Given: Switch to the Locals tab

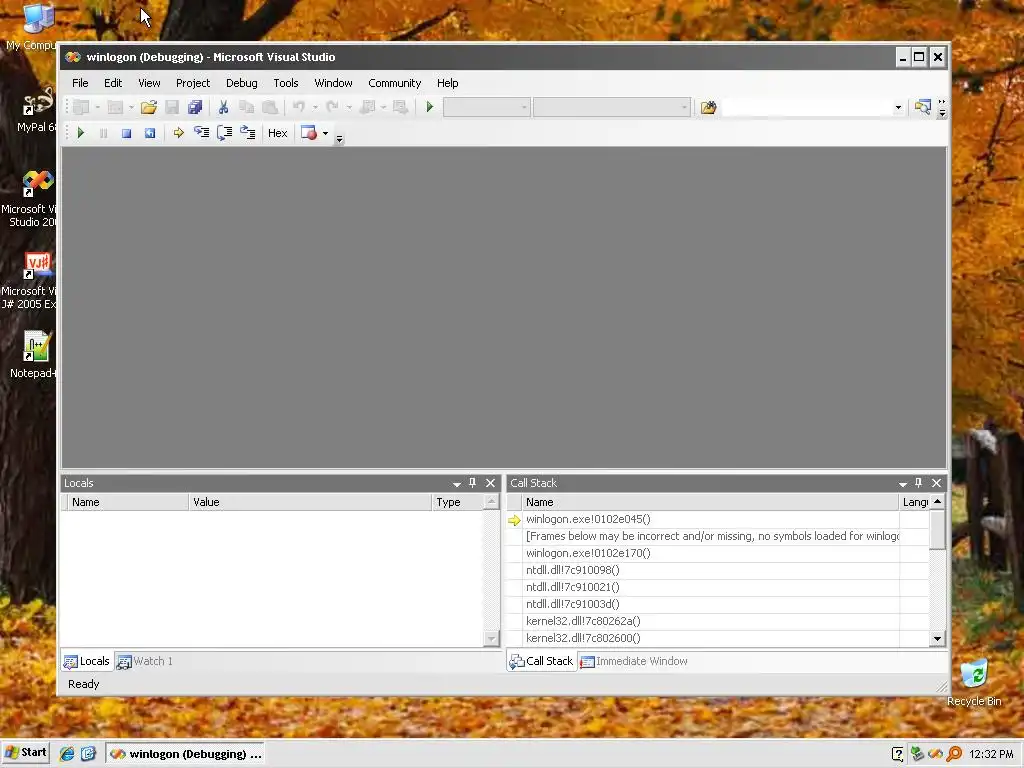Looking at the screenshot, I should (x=87, y=661).
